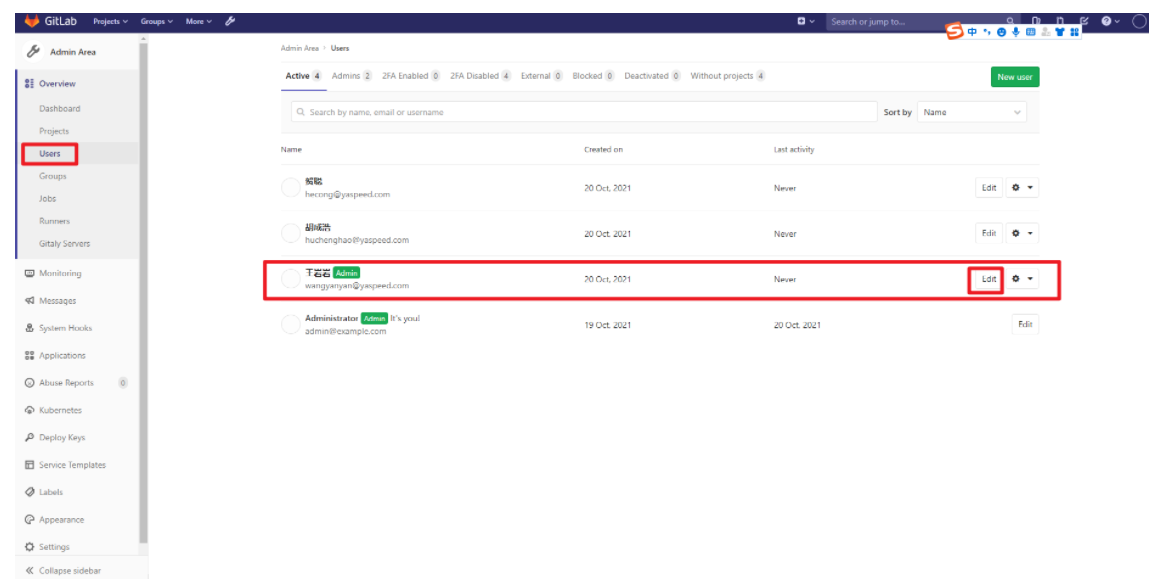Open the Sogou soft keyboard toggle

coord(1032,33)
